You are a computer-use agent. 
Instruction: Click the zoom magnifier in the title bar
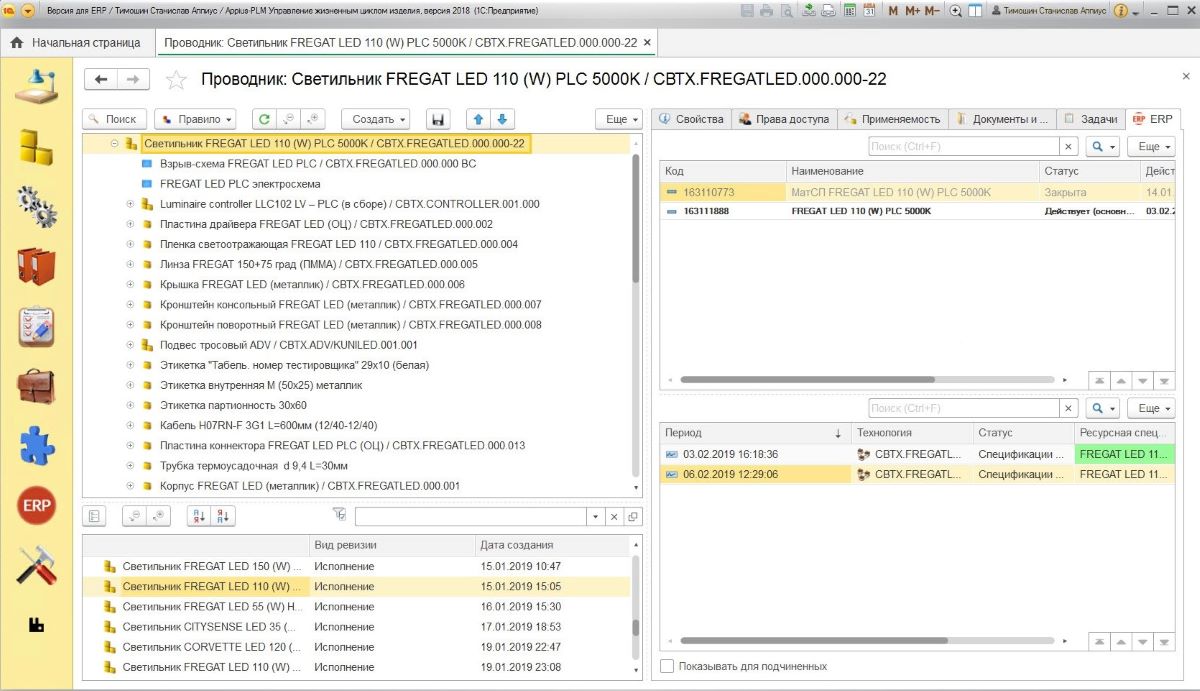click(x=956, y=11)
